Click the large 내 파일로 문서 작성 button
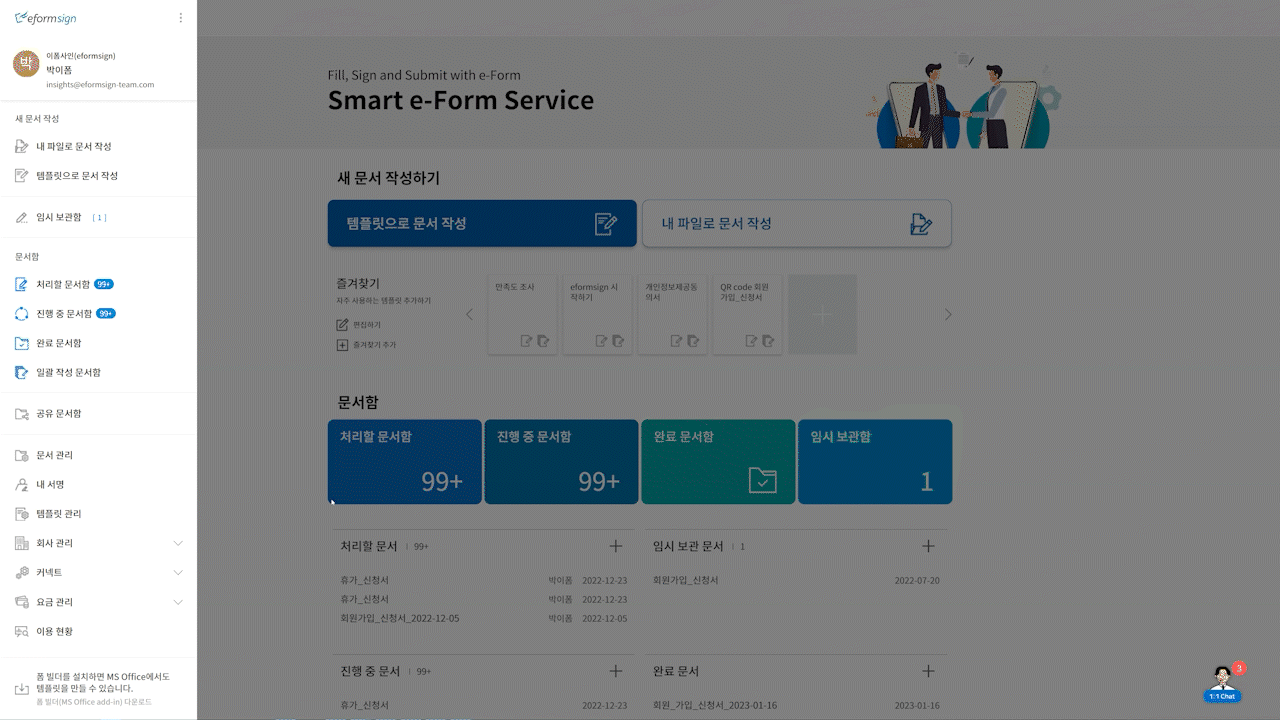This screenshot has width=1280, height=720. pos(796,223)
